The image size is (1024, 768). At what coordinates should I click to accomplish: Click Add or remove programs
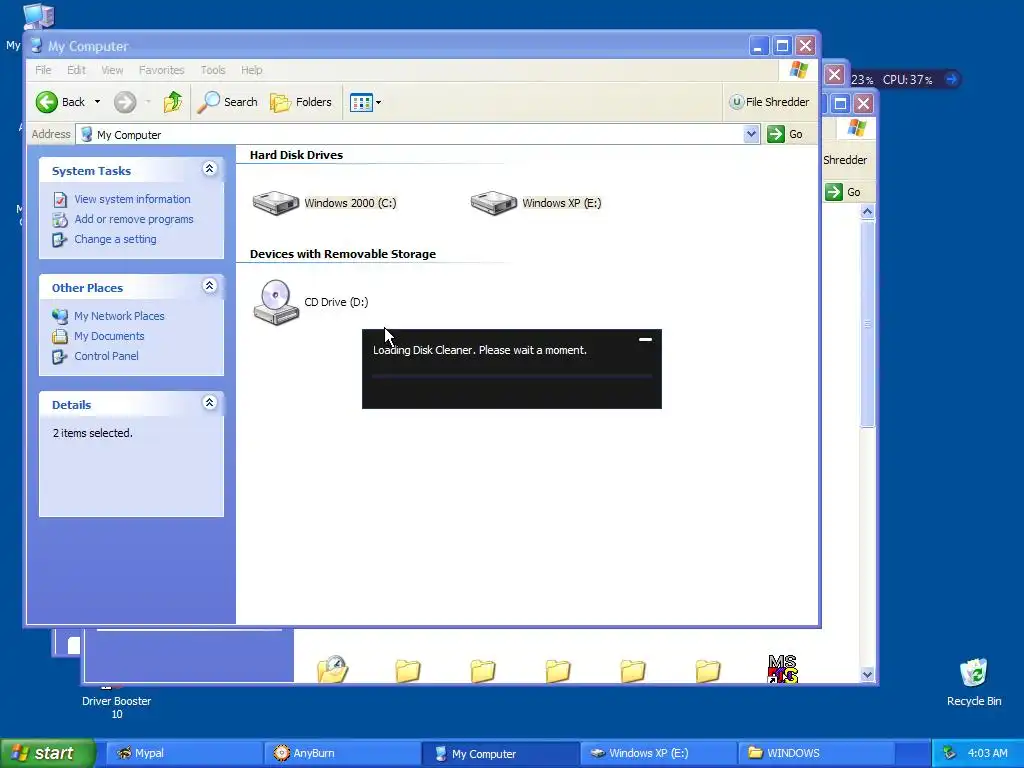click(x=134, y=219)
